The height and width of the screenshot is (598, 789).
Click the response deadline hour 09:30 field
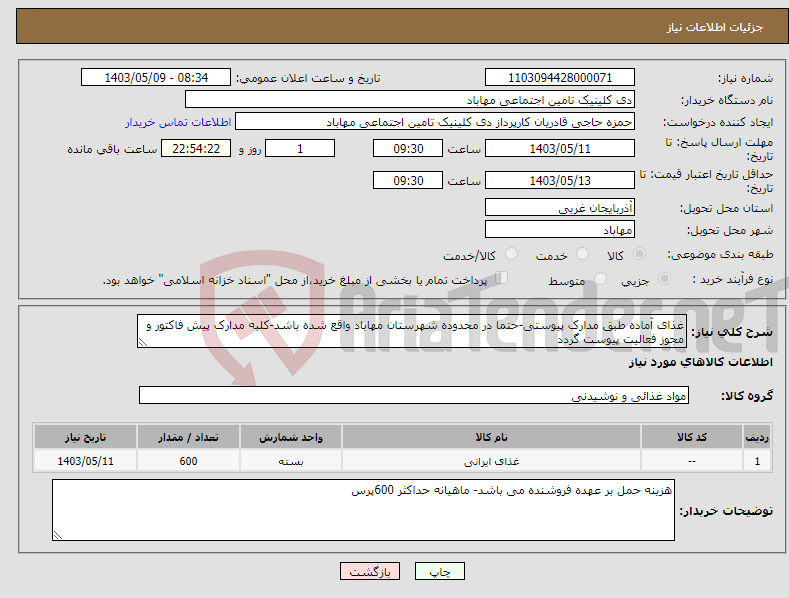[x=408, y=148]
